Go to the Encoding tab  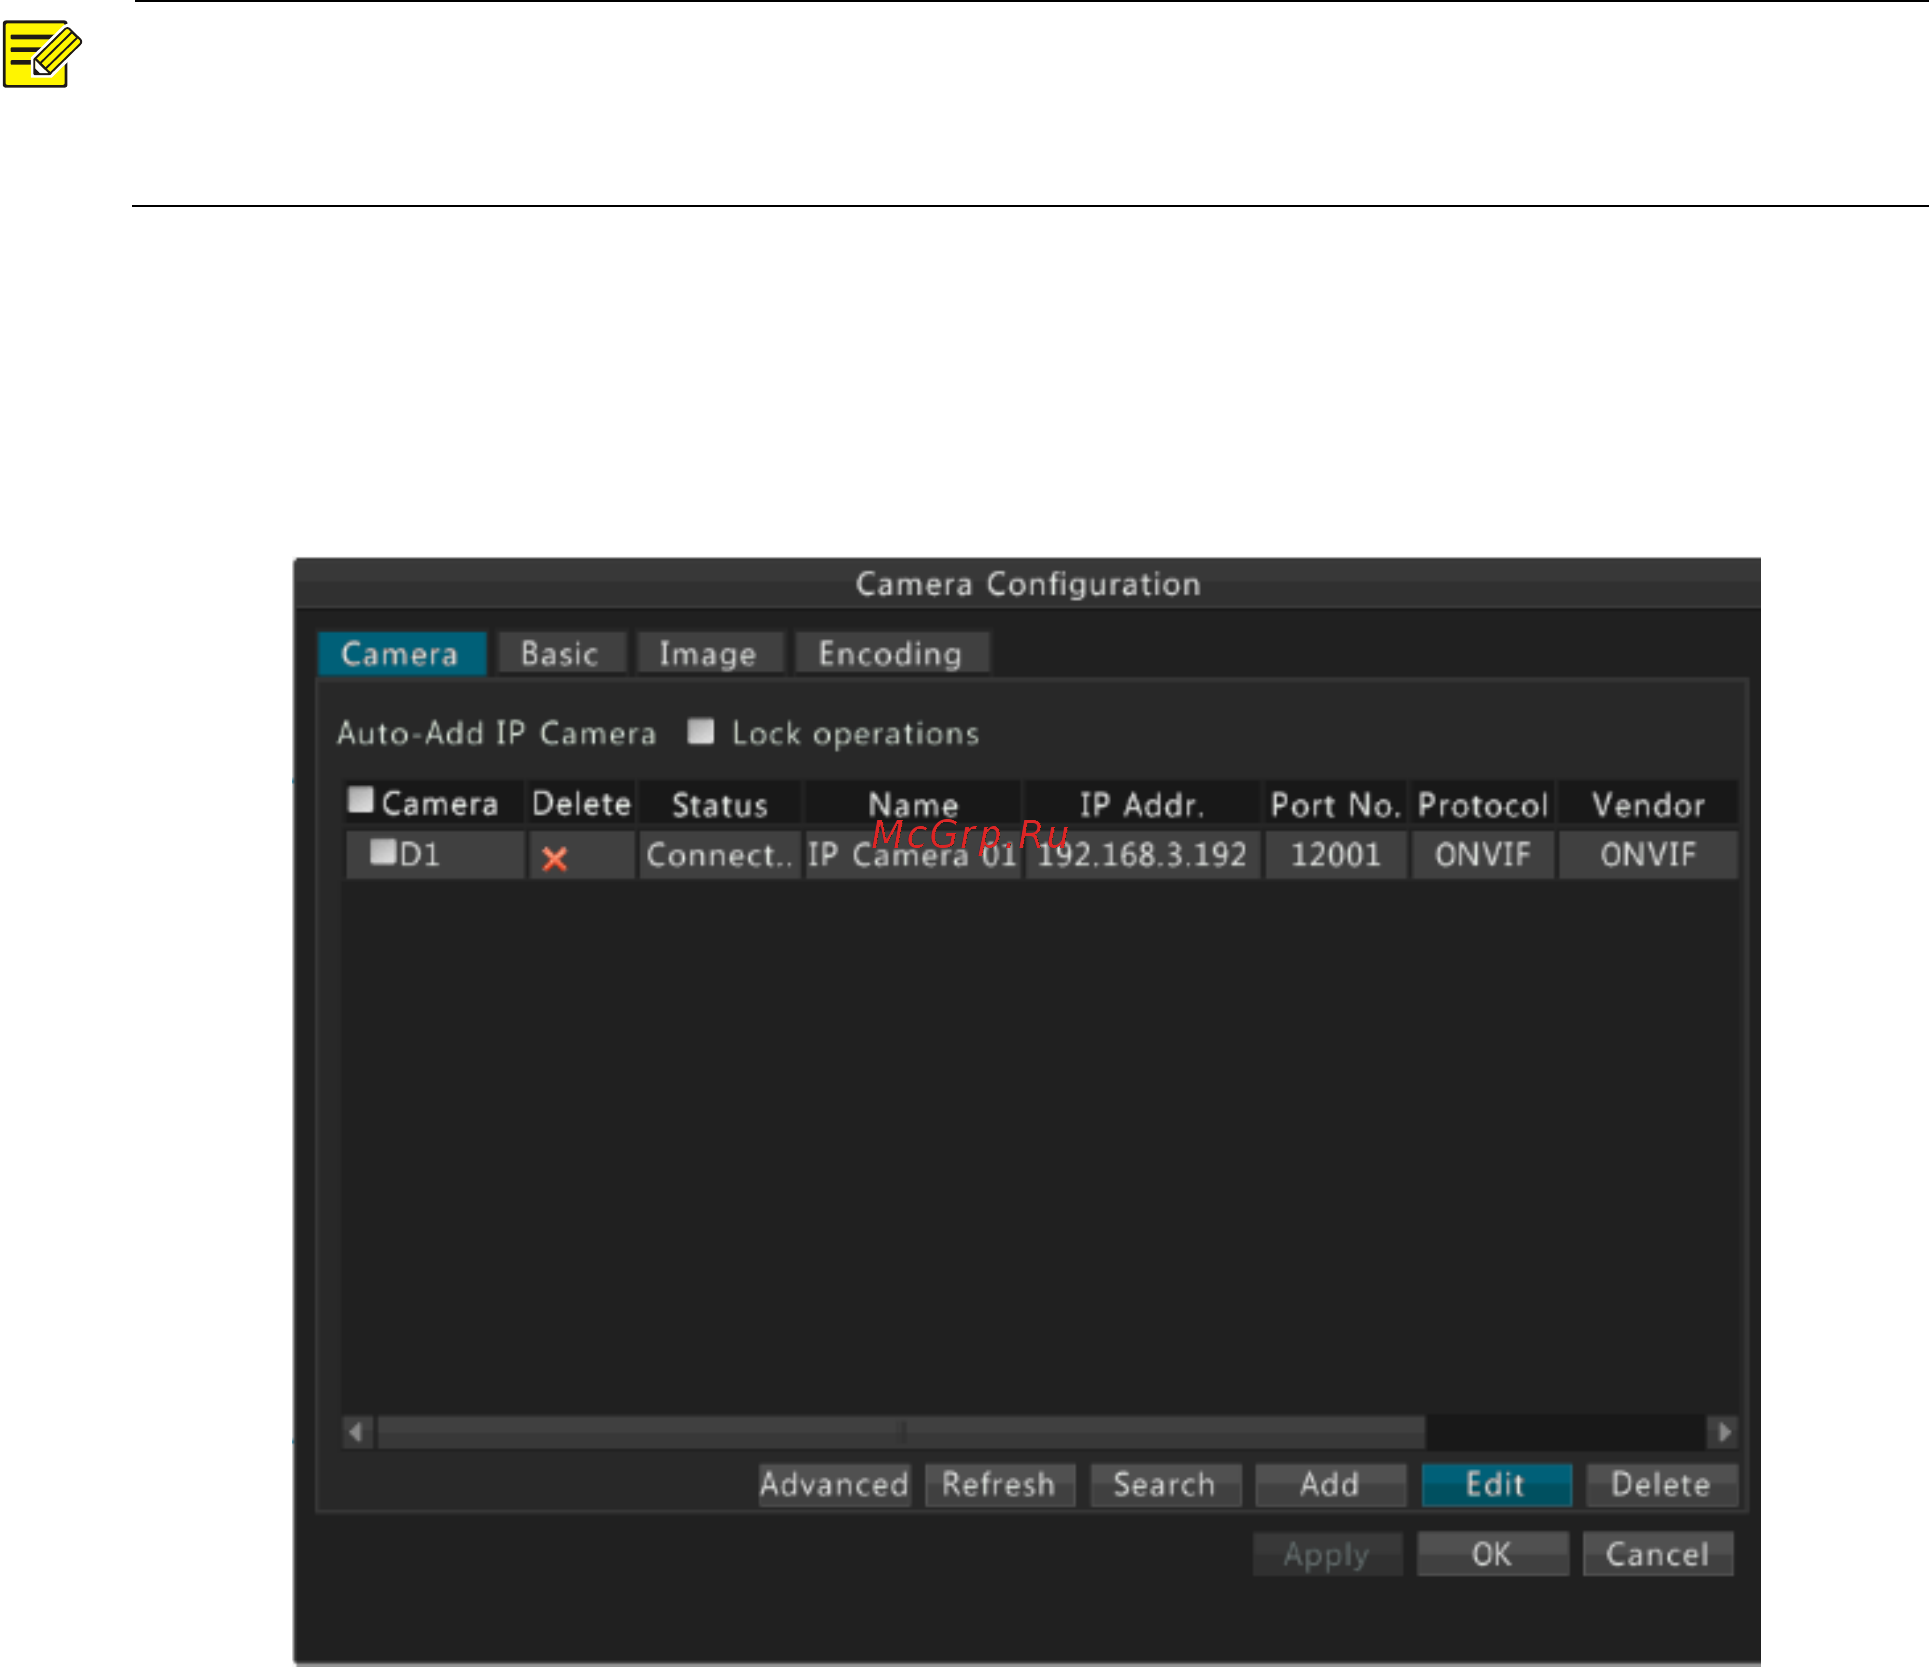click(891, 654)
